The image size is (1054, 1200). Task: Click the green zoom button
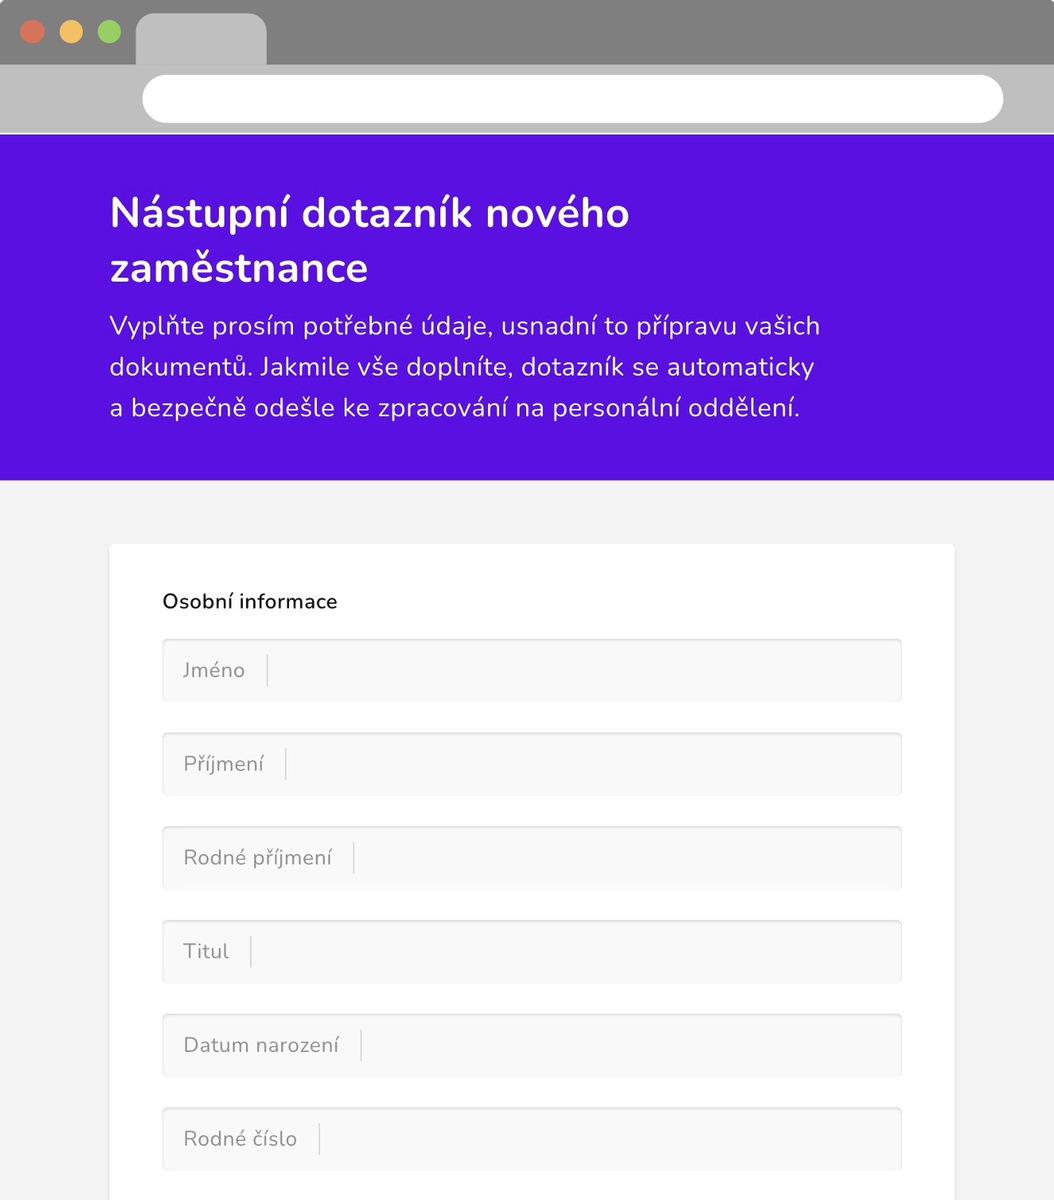point(107,31)
